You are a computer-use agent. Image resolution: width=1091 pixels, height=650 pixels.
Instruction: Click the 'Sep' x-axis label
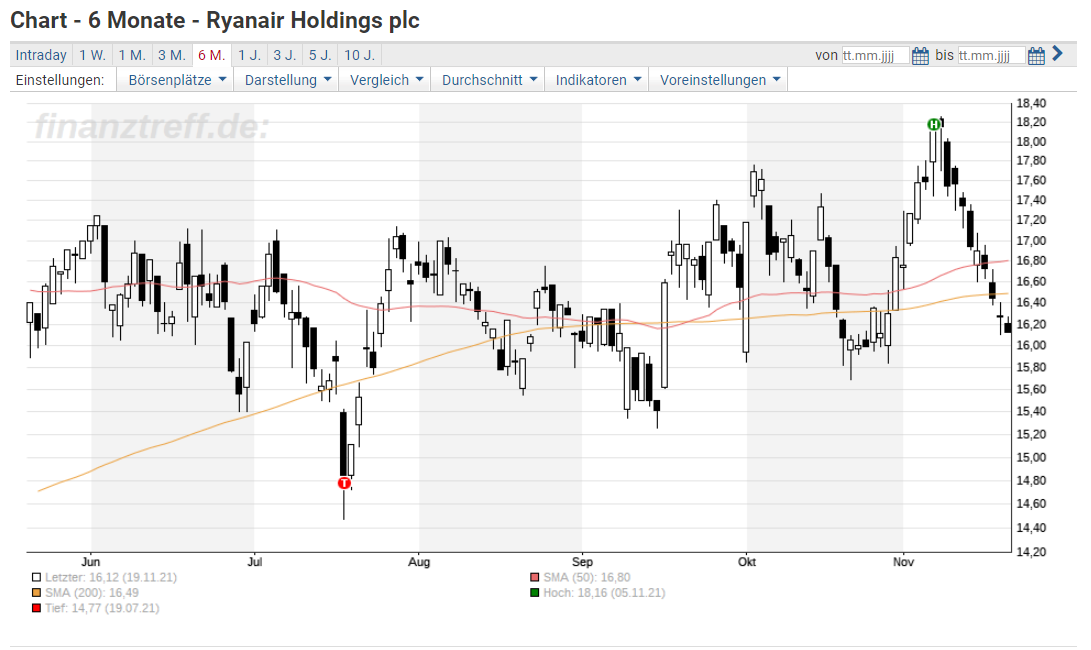(x=582, y=562)
